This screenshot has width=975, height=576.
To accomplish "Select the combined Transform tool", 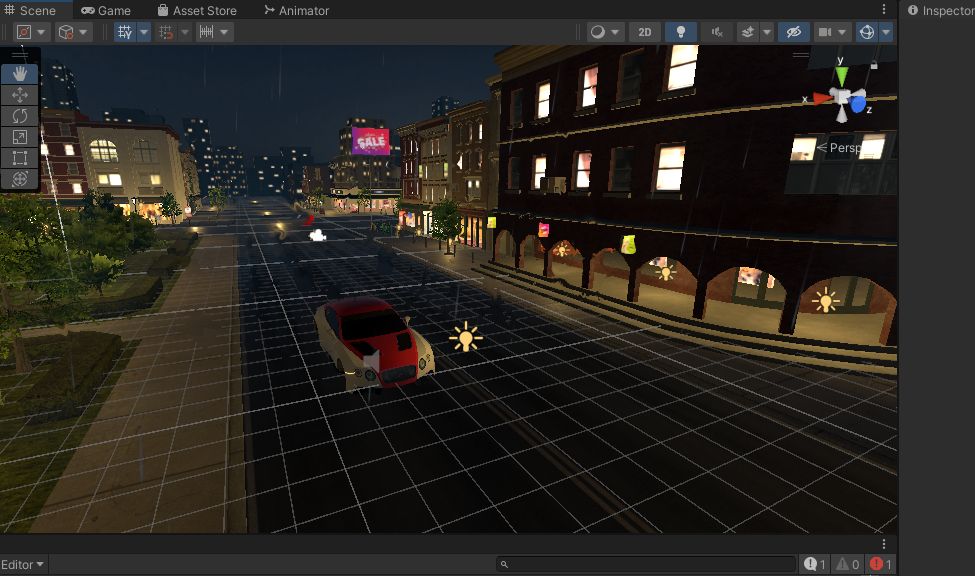I will 20,179.
